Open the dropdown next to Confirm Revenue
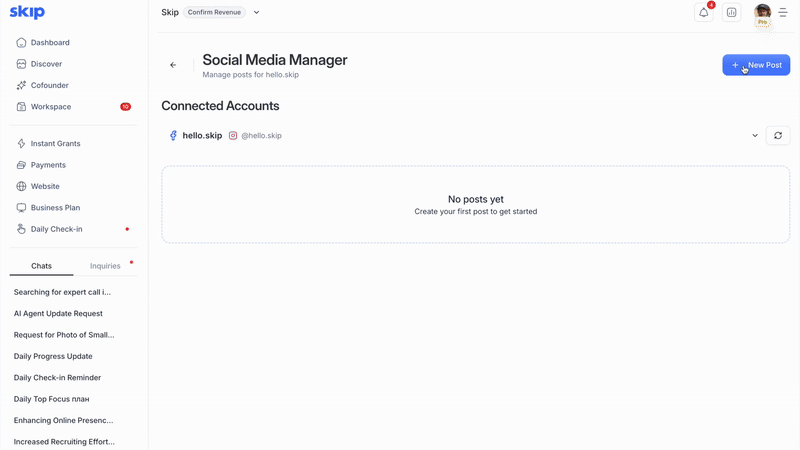 point(256,13)
